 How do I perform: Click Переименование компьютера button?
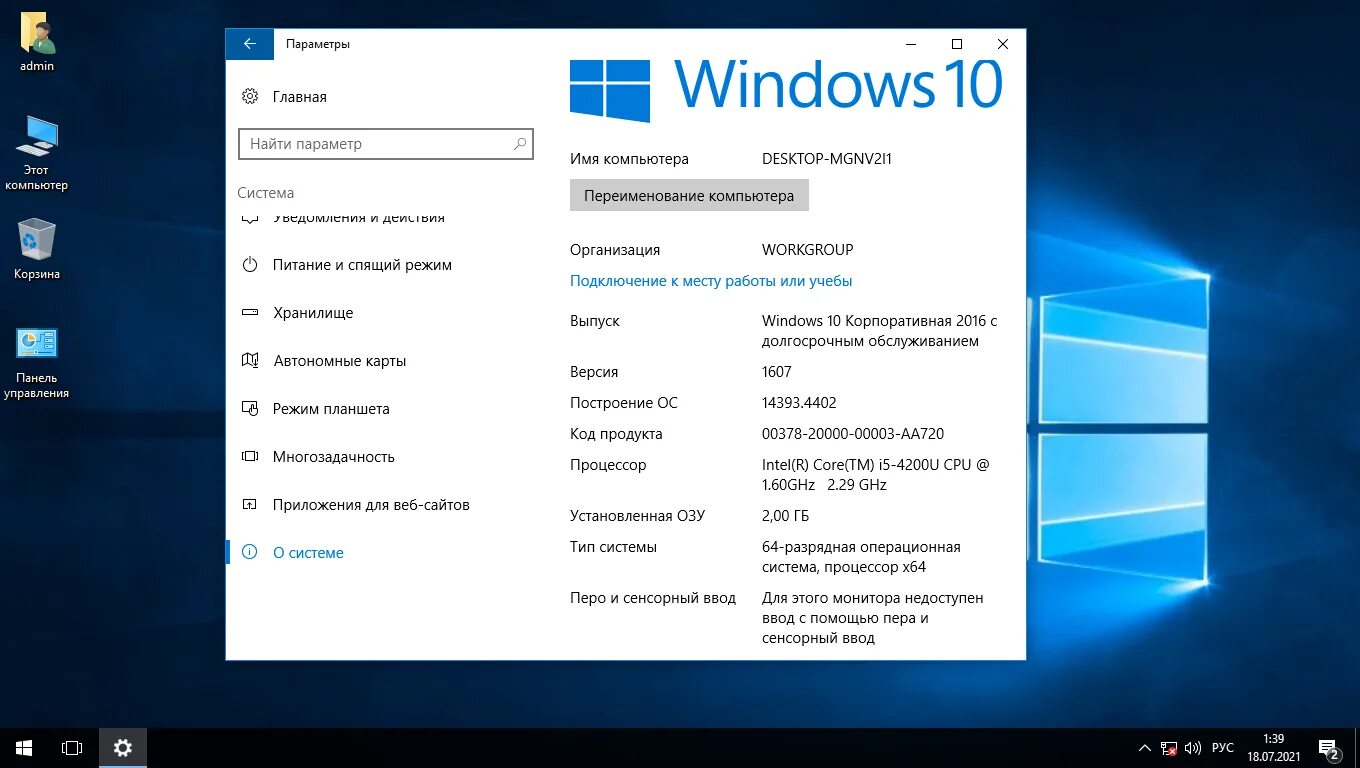pos(689,196)
